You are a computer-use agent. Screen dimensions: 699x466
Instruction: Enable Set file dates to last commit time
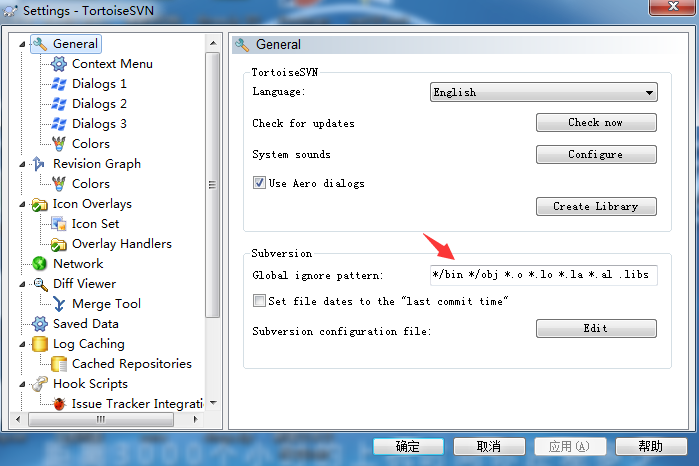259,301
